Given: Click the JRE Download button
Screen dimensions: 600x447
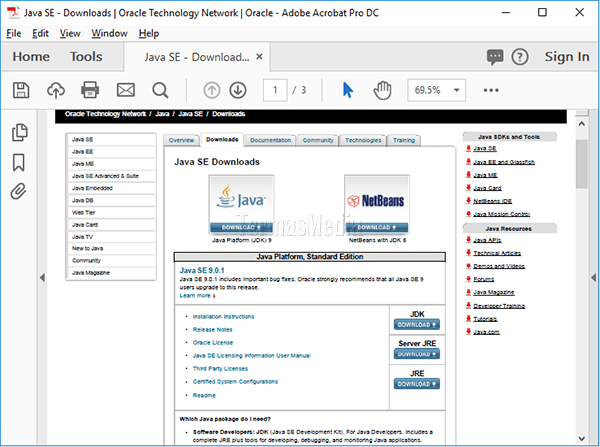Looking at the screenshot, I should click(417, 384).
